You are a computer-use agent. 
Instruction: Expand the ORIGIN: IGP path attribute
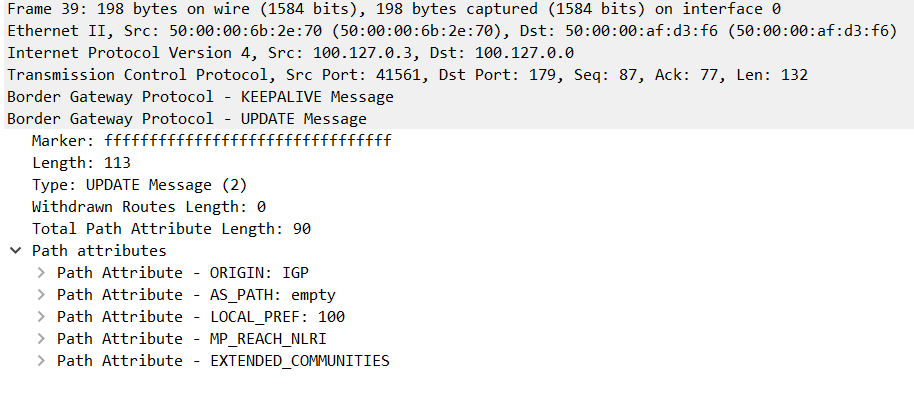tap(41, 273)
